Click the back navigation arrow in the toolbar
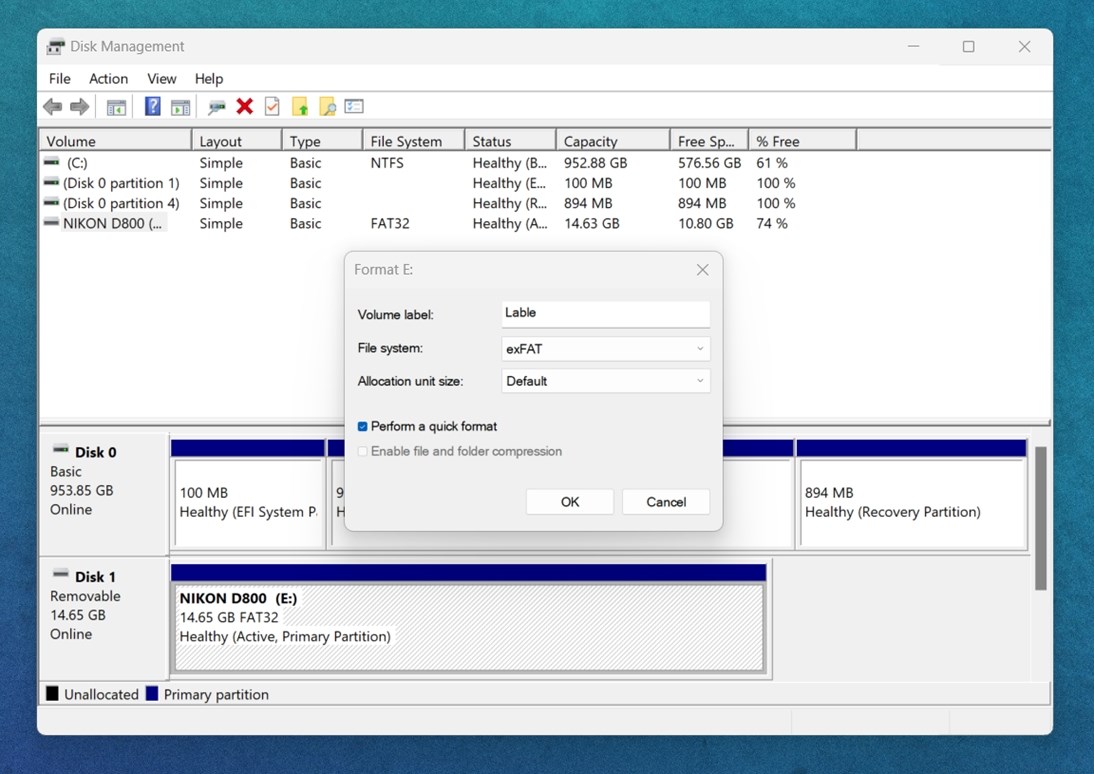The height and width of the screenshot is (774, 1094). (52, 106)
